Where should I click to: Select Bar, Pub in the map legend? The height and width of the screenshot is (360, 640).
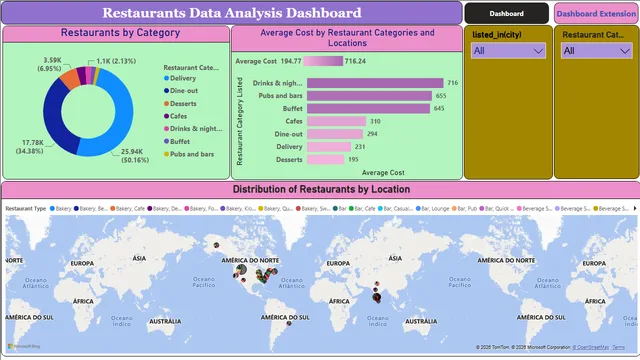coord(464,208)
